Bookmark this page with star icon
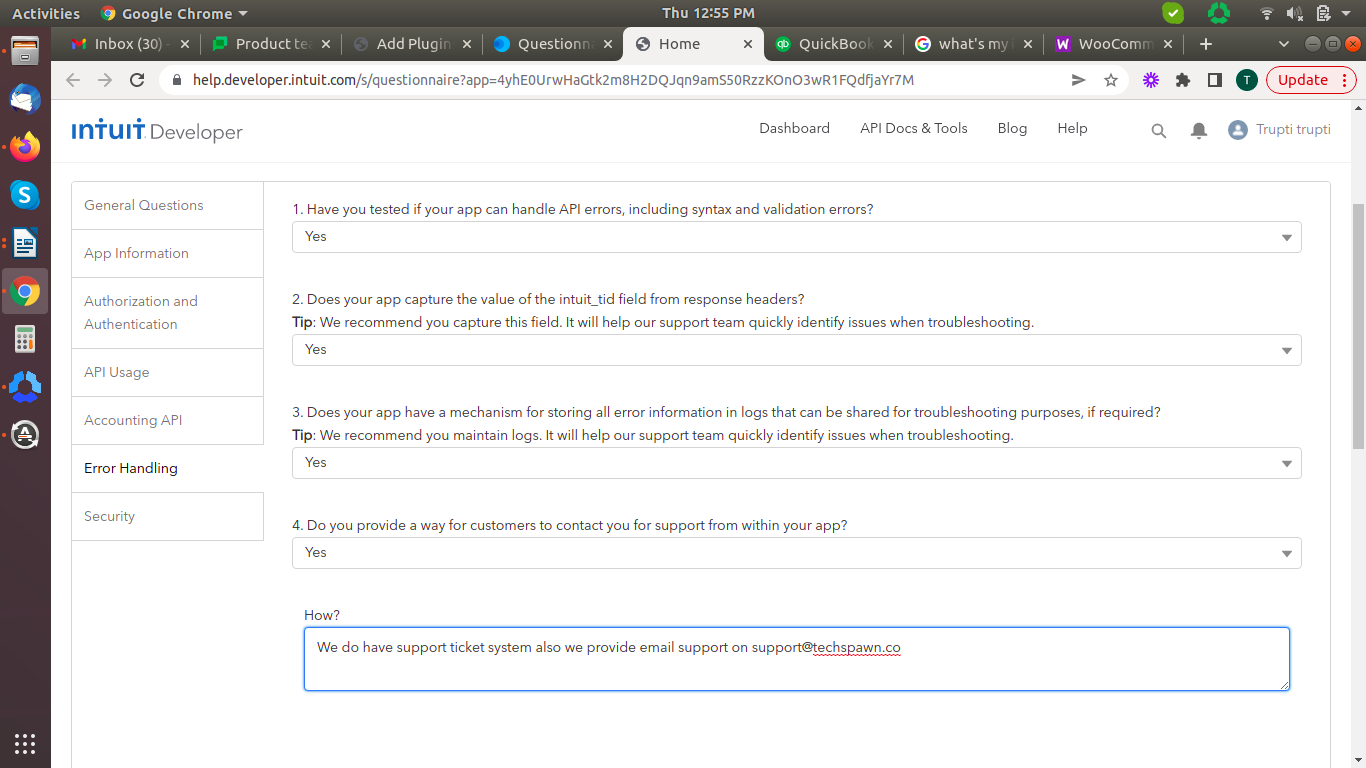Screen dimensions: 1366x768 click(1110, 80)
